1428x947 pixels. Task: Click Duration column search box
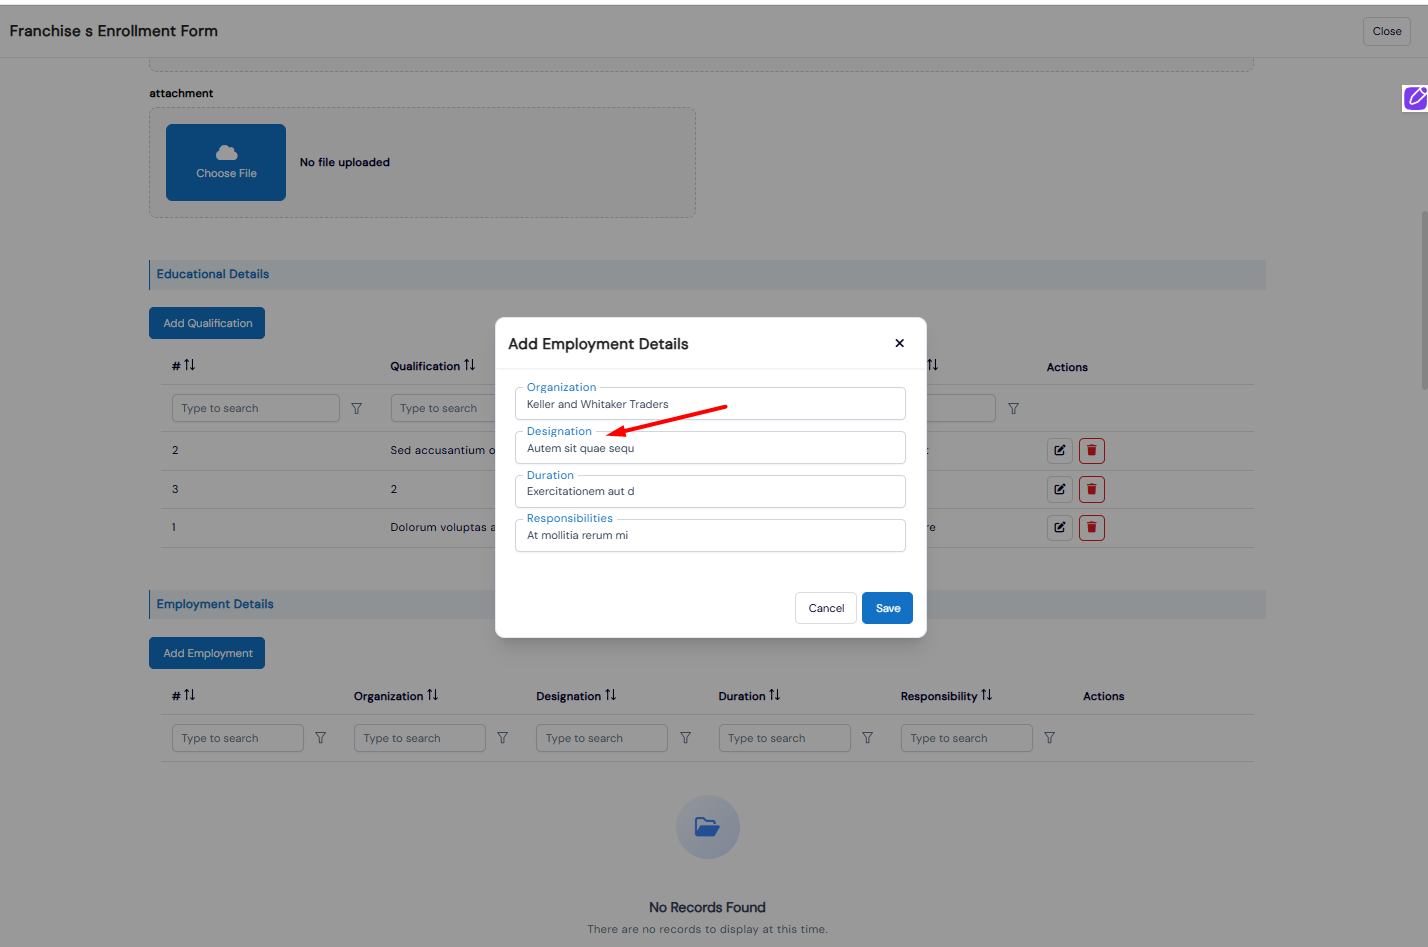click(785, 738)
